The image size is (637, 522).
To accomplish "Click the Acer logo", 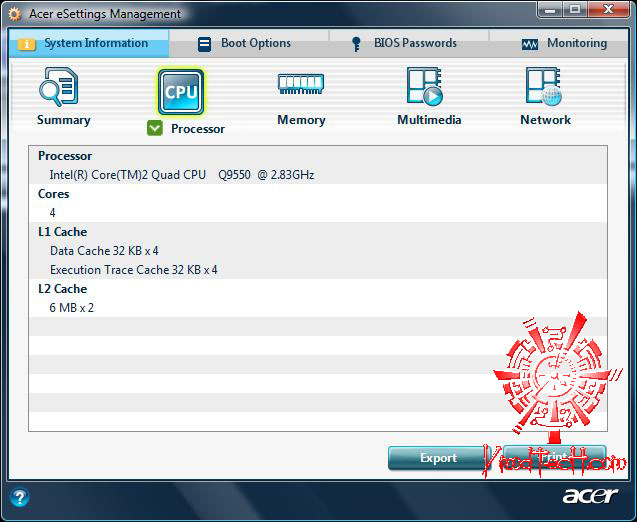I will pyautogui.click(x=590, y=496).
